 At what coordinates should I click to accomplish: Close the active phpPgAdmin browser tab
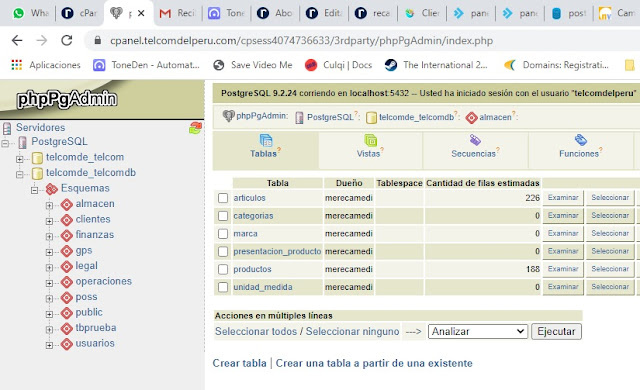[141, 13]
